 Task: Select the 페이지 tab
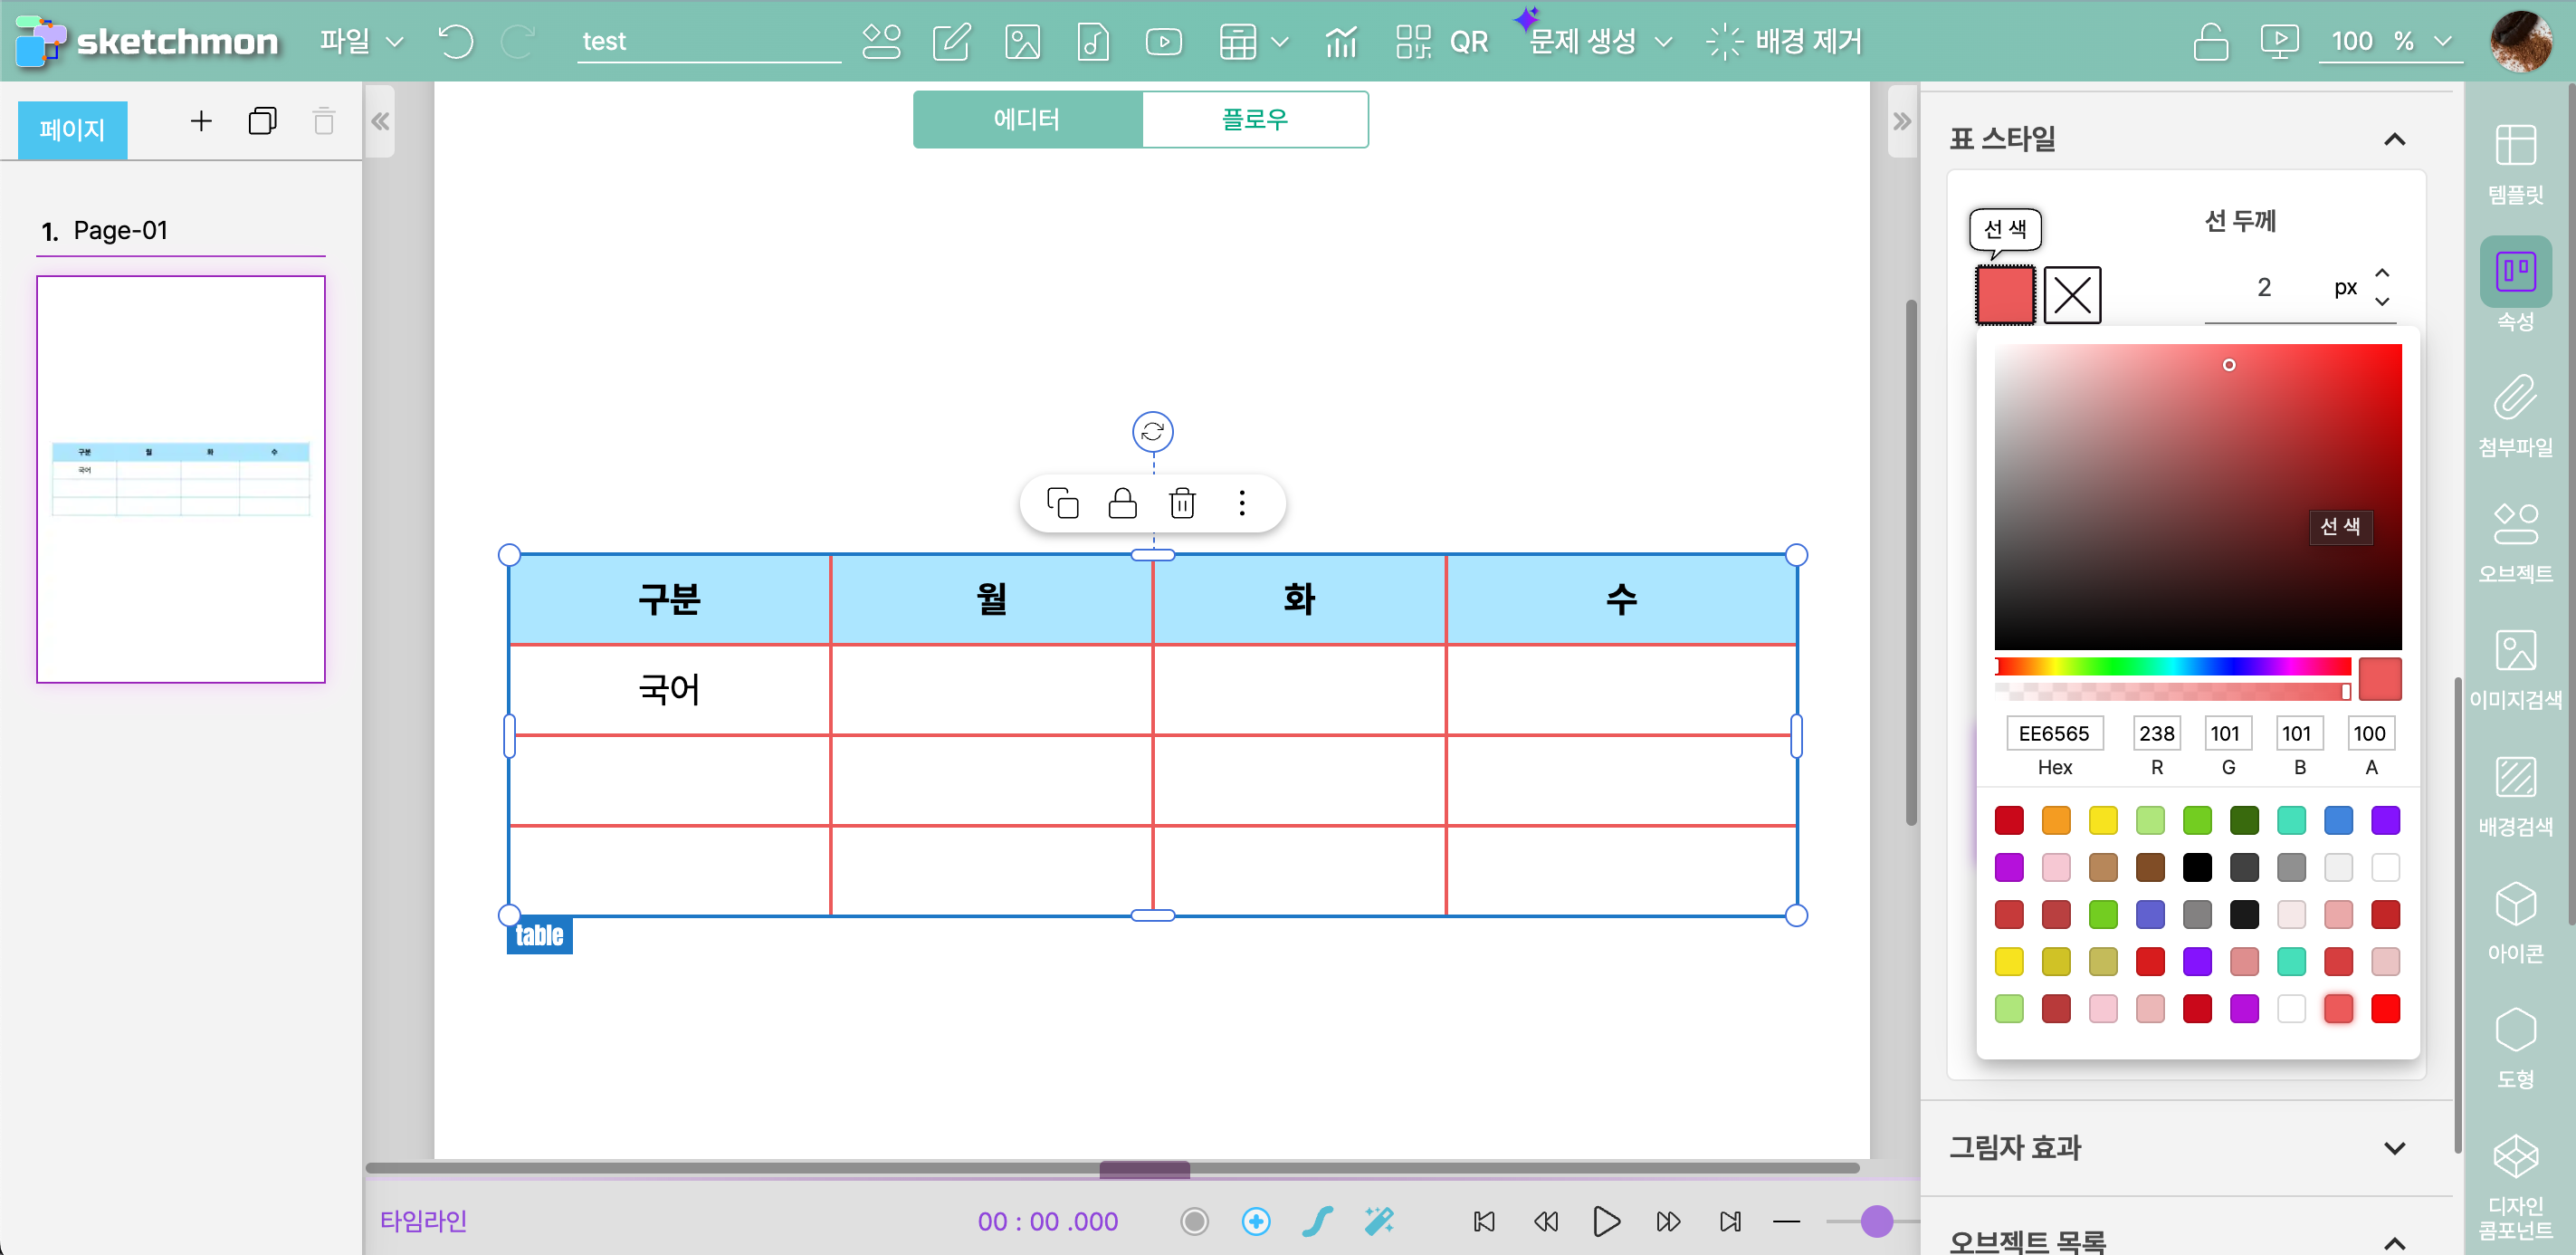click(x=72, y=129)
